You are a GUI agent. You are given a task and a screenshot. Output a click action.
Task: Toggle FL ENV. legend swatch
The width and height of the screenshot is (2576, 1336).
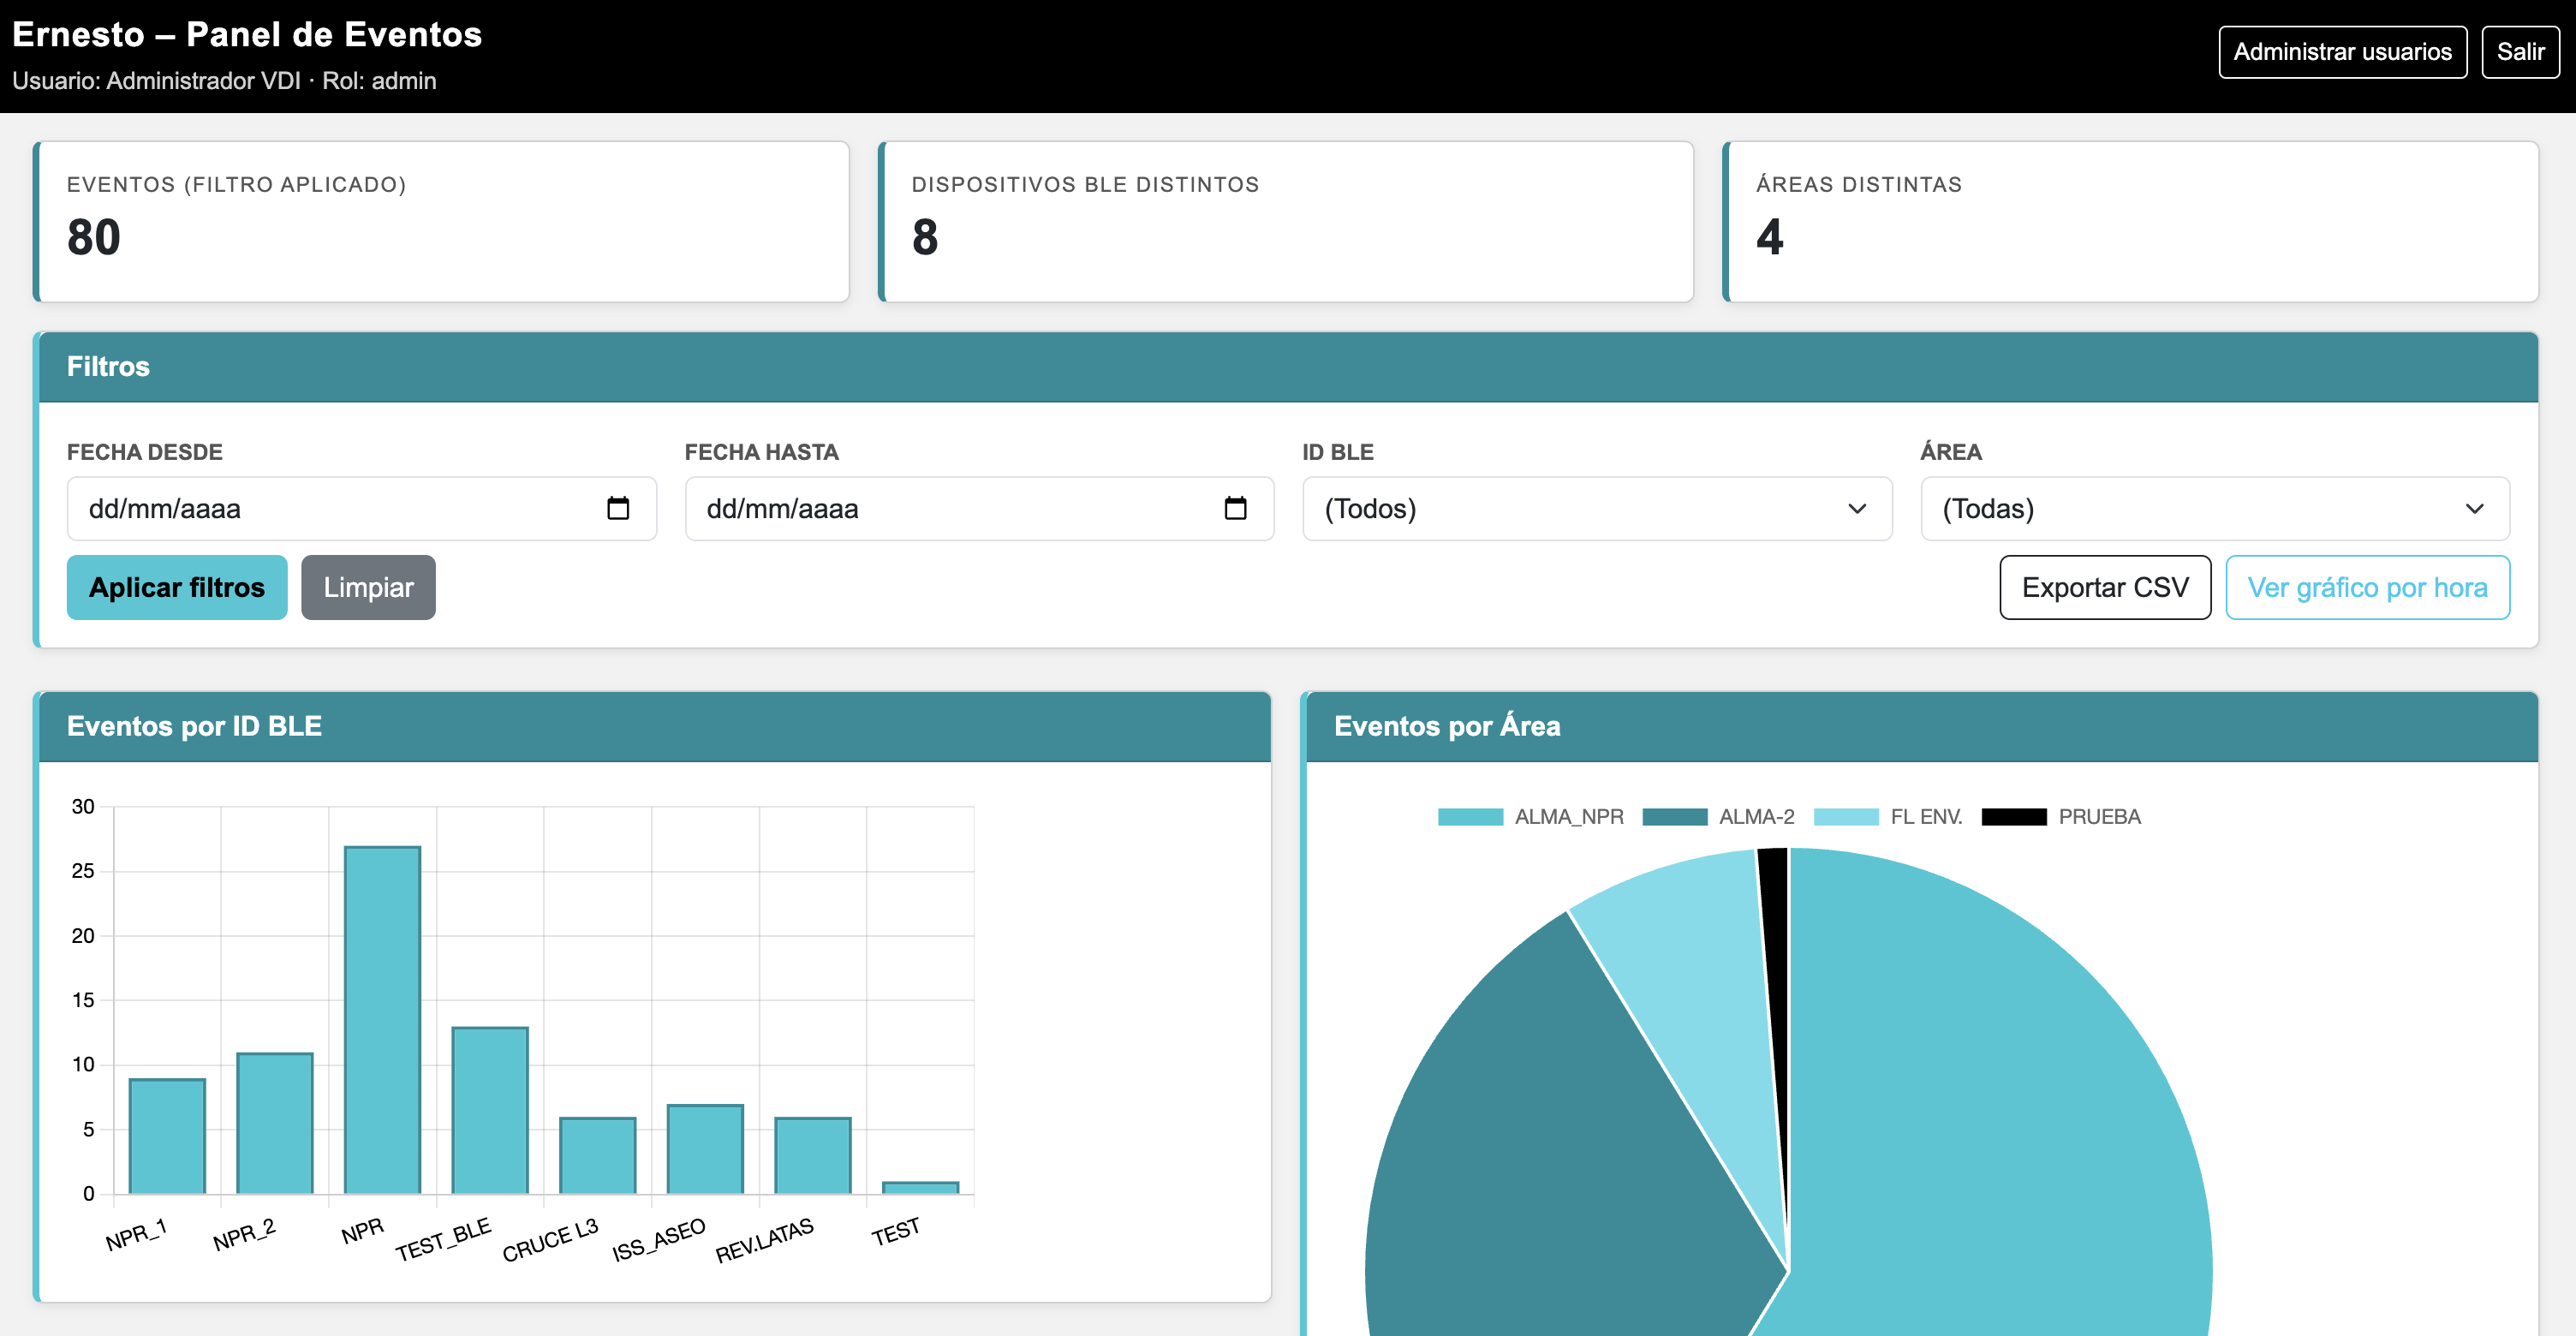(x=1846, y=816)
